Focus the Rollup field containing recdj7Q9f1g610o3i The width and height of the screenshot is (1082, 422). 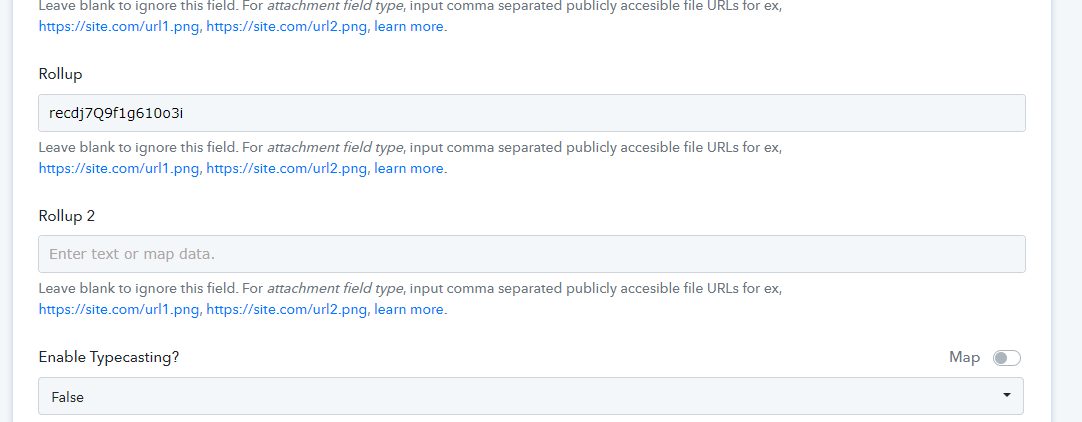tap(531, 113)
